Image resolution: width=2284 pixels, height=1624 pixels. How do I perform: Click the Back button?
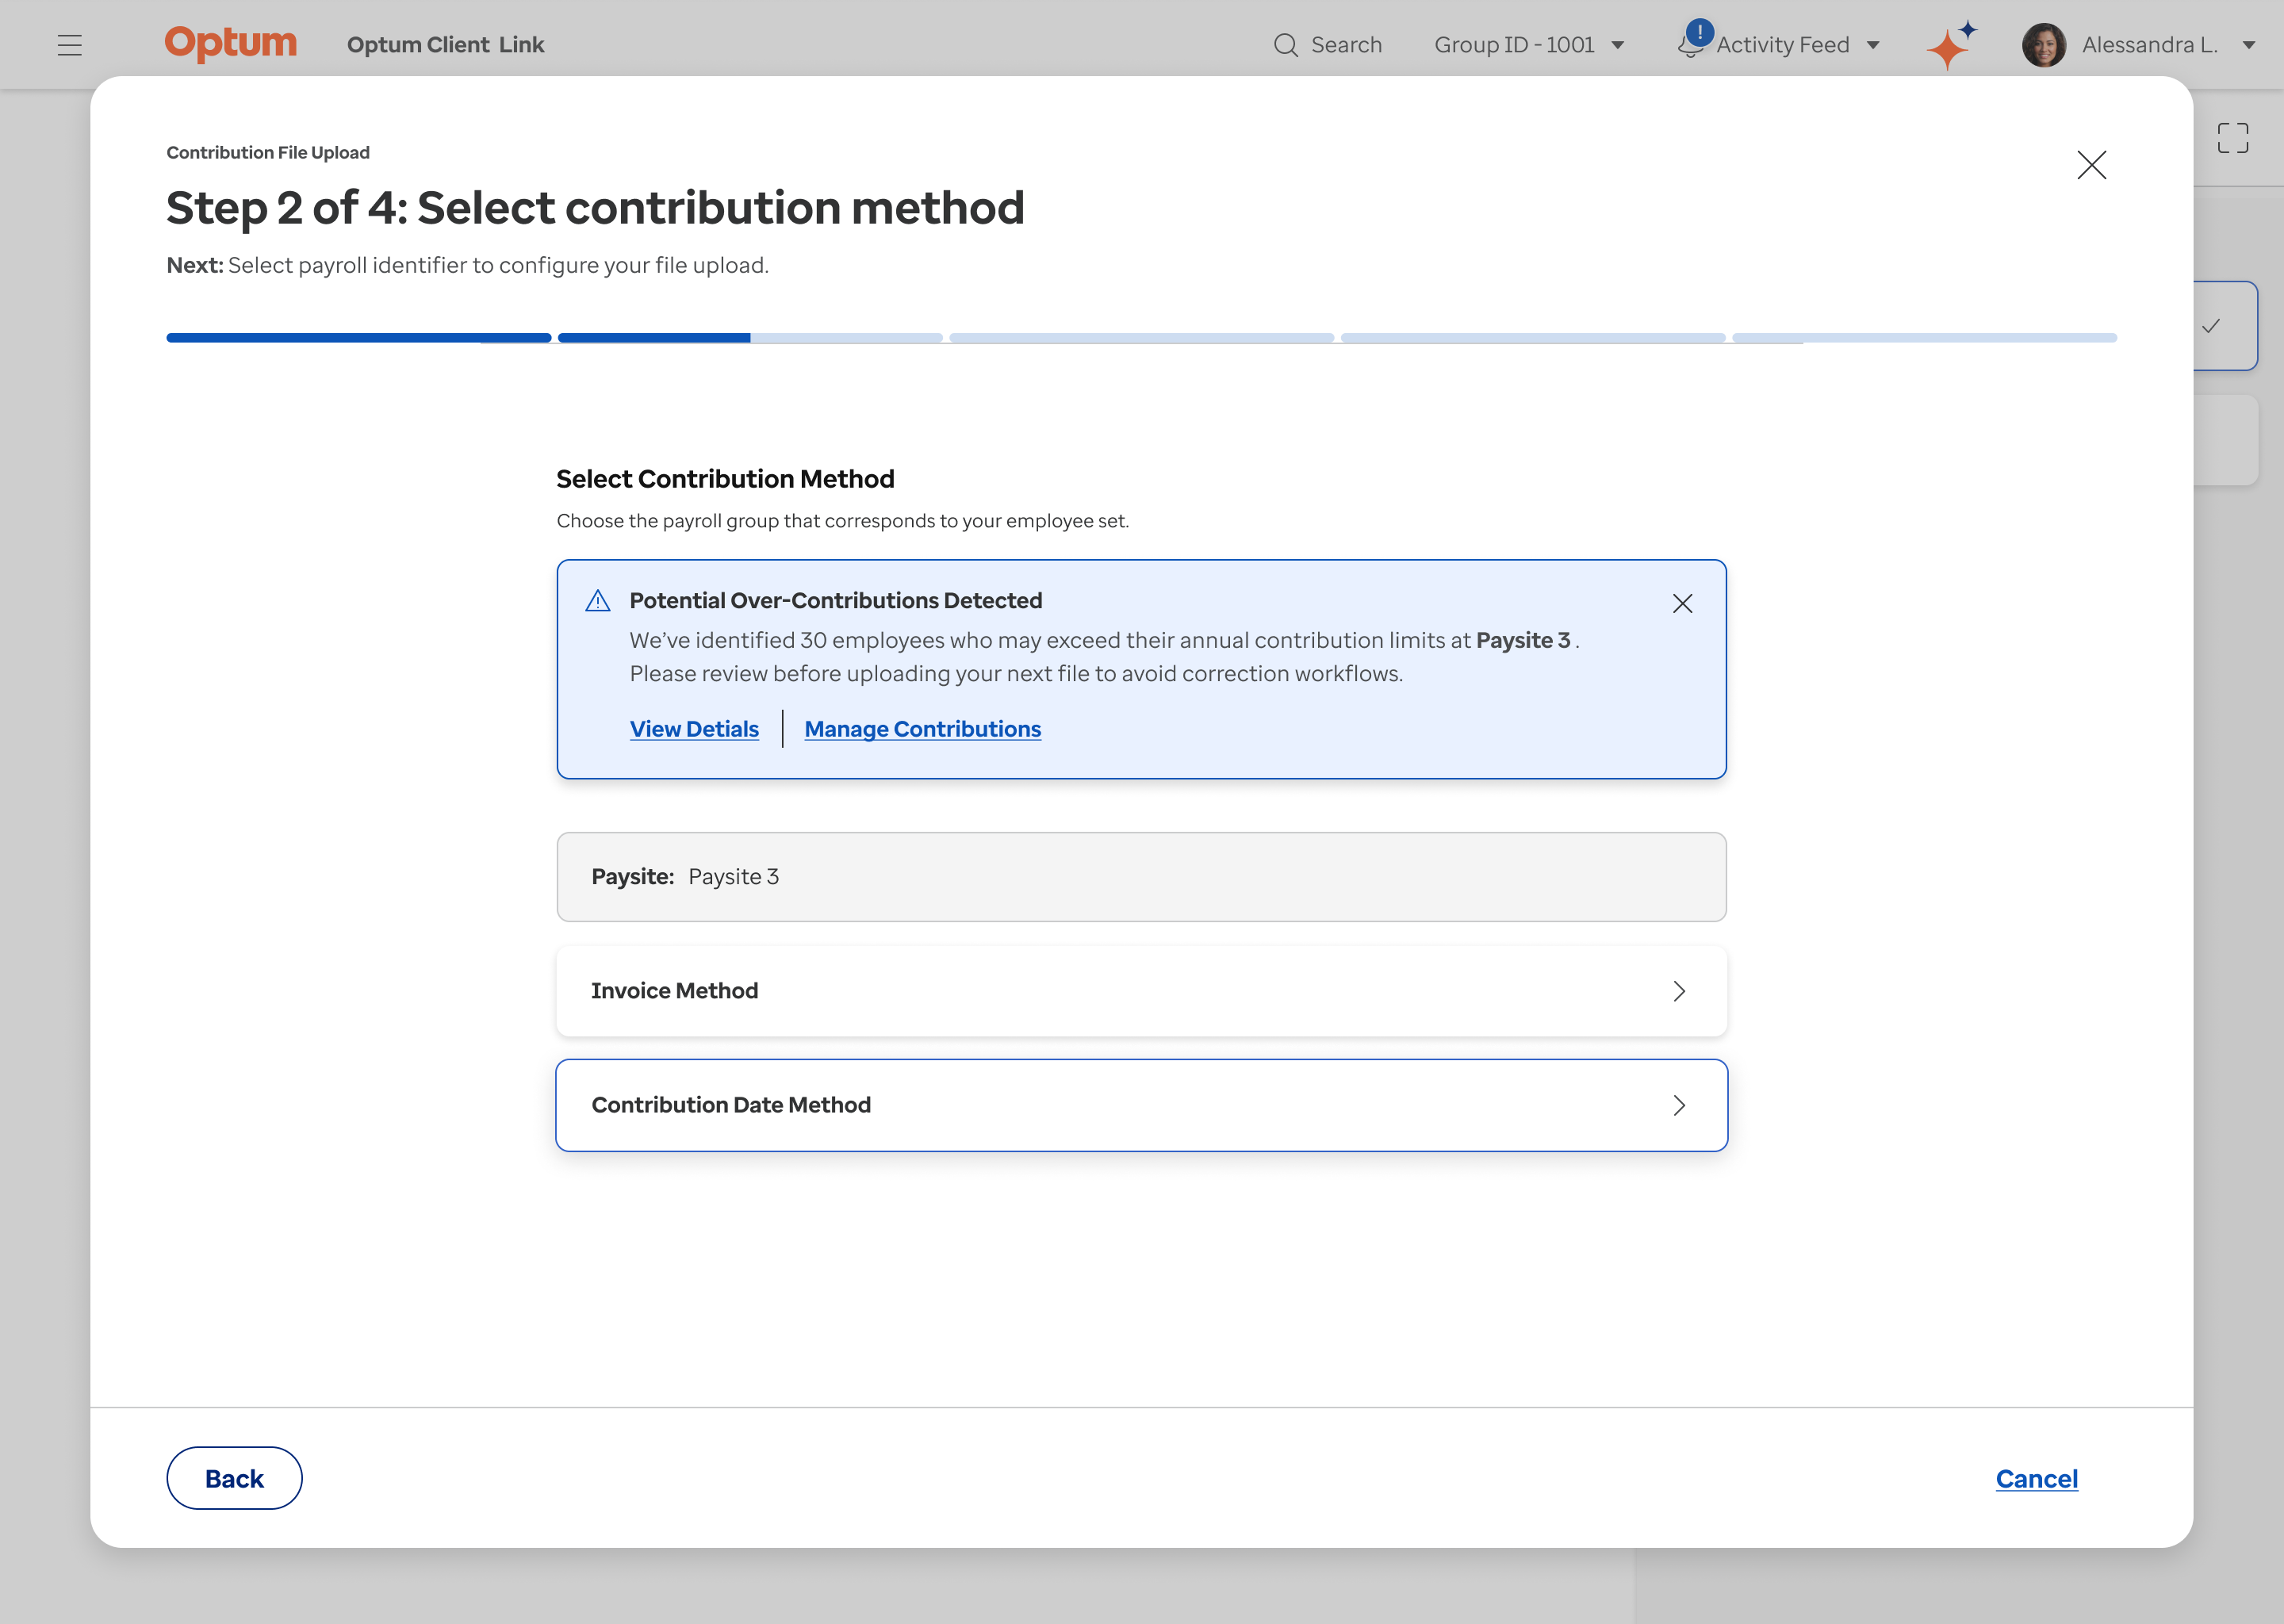click(234, 1478)
